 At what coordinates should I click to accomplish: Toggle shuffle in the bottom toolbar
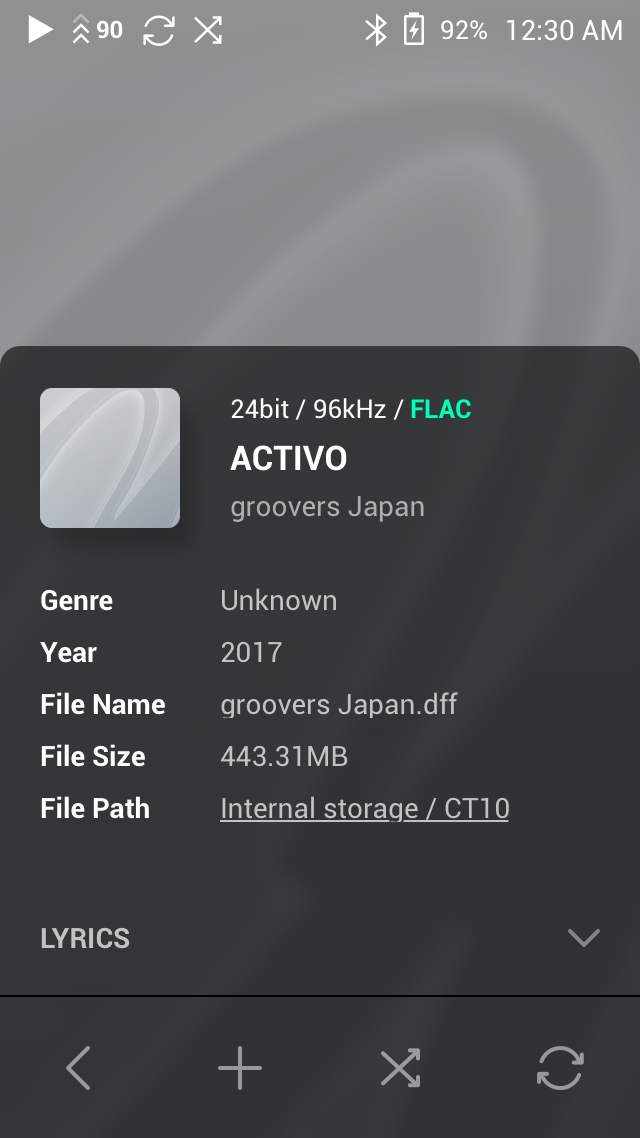coord(400,1068)
